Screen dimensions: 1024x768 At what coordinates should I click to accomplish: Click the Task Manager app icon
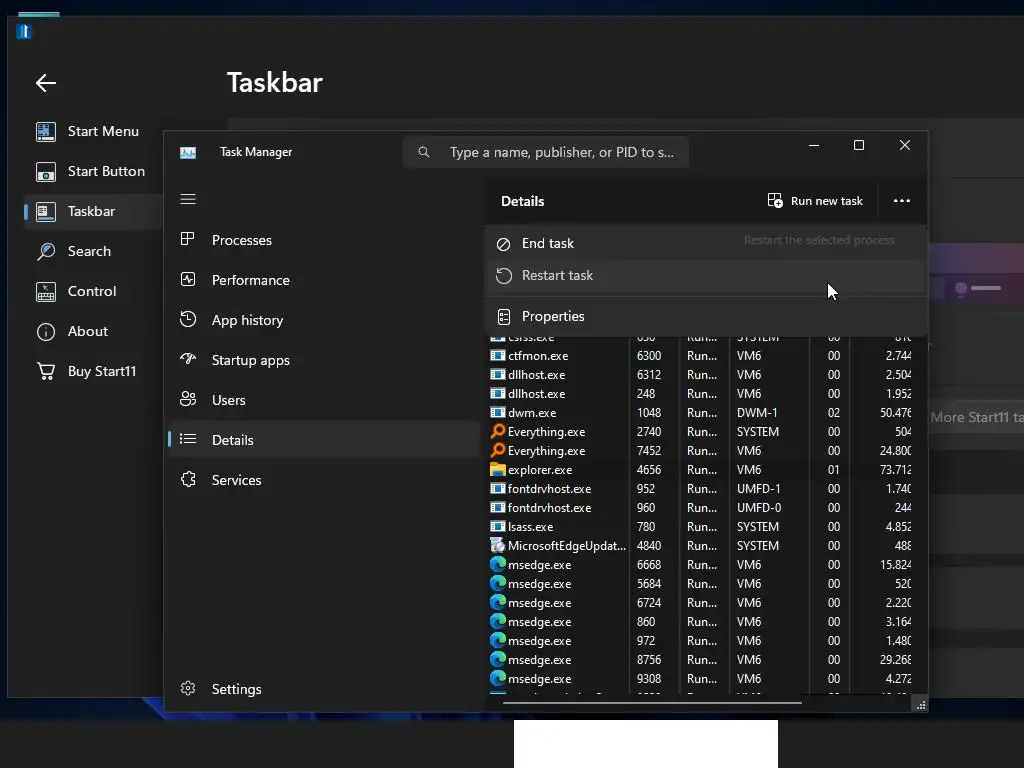(188, 152)
